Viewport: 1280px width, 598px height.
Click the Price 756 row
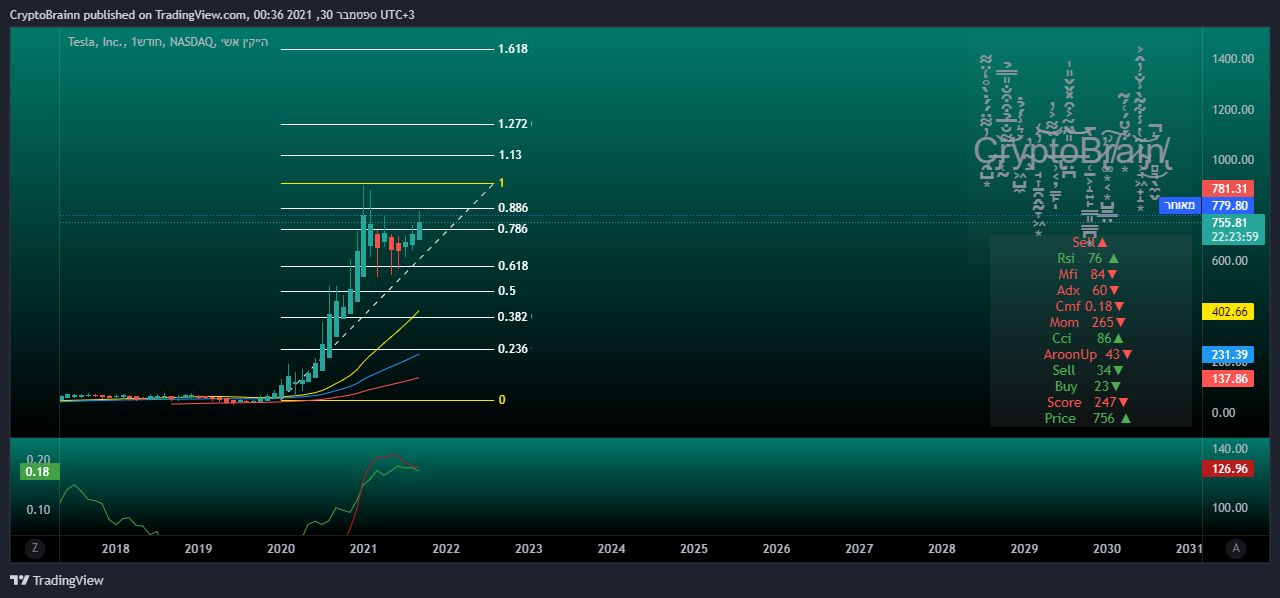pos(1088,418)
